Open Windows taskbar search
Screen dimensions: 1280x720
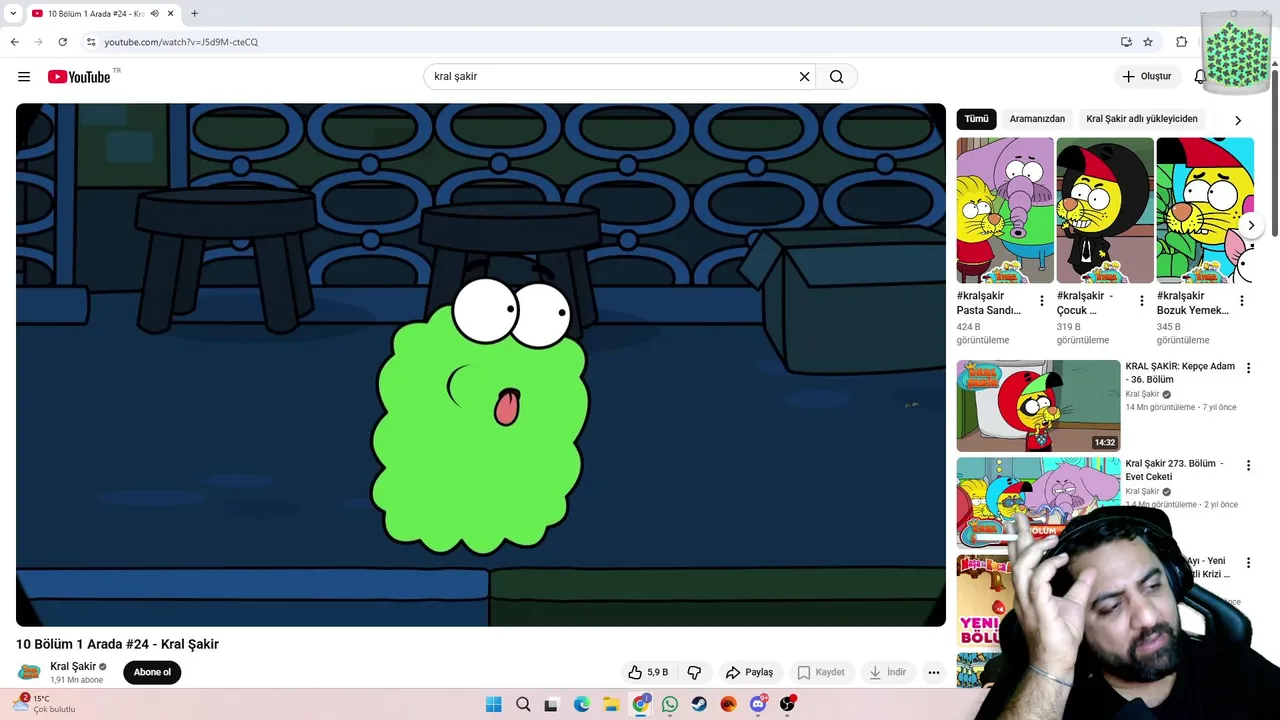tap(523, 704)
